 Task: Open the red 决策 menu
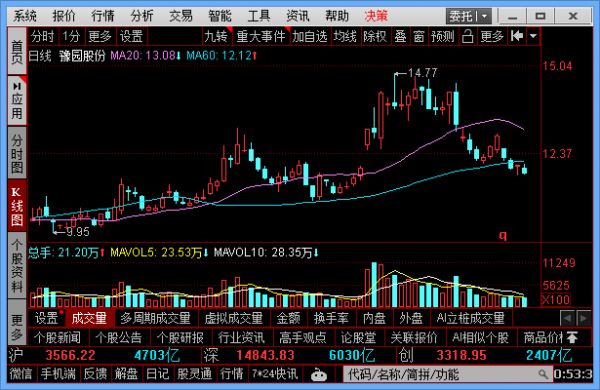(x=376, y=16)
